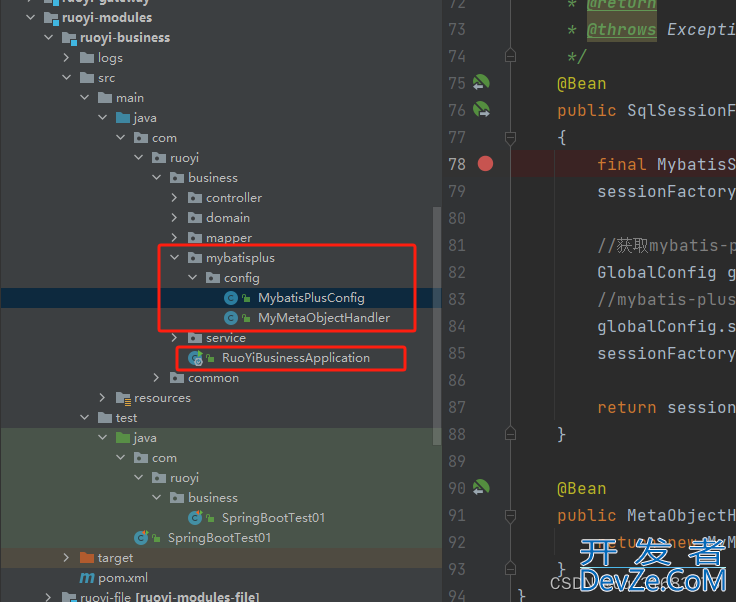Select the main folder in tree
Image resolution: width=736 pixels, height=602 pixels.
pyautogui.click(x=130, y=98)
